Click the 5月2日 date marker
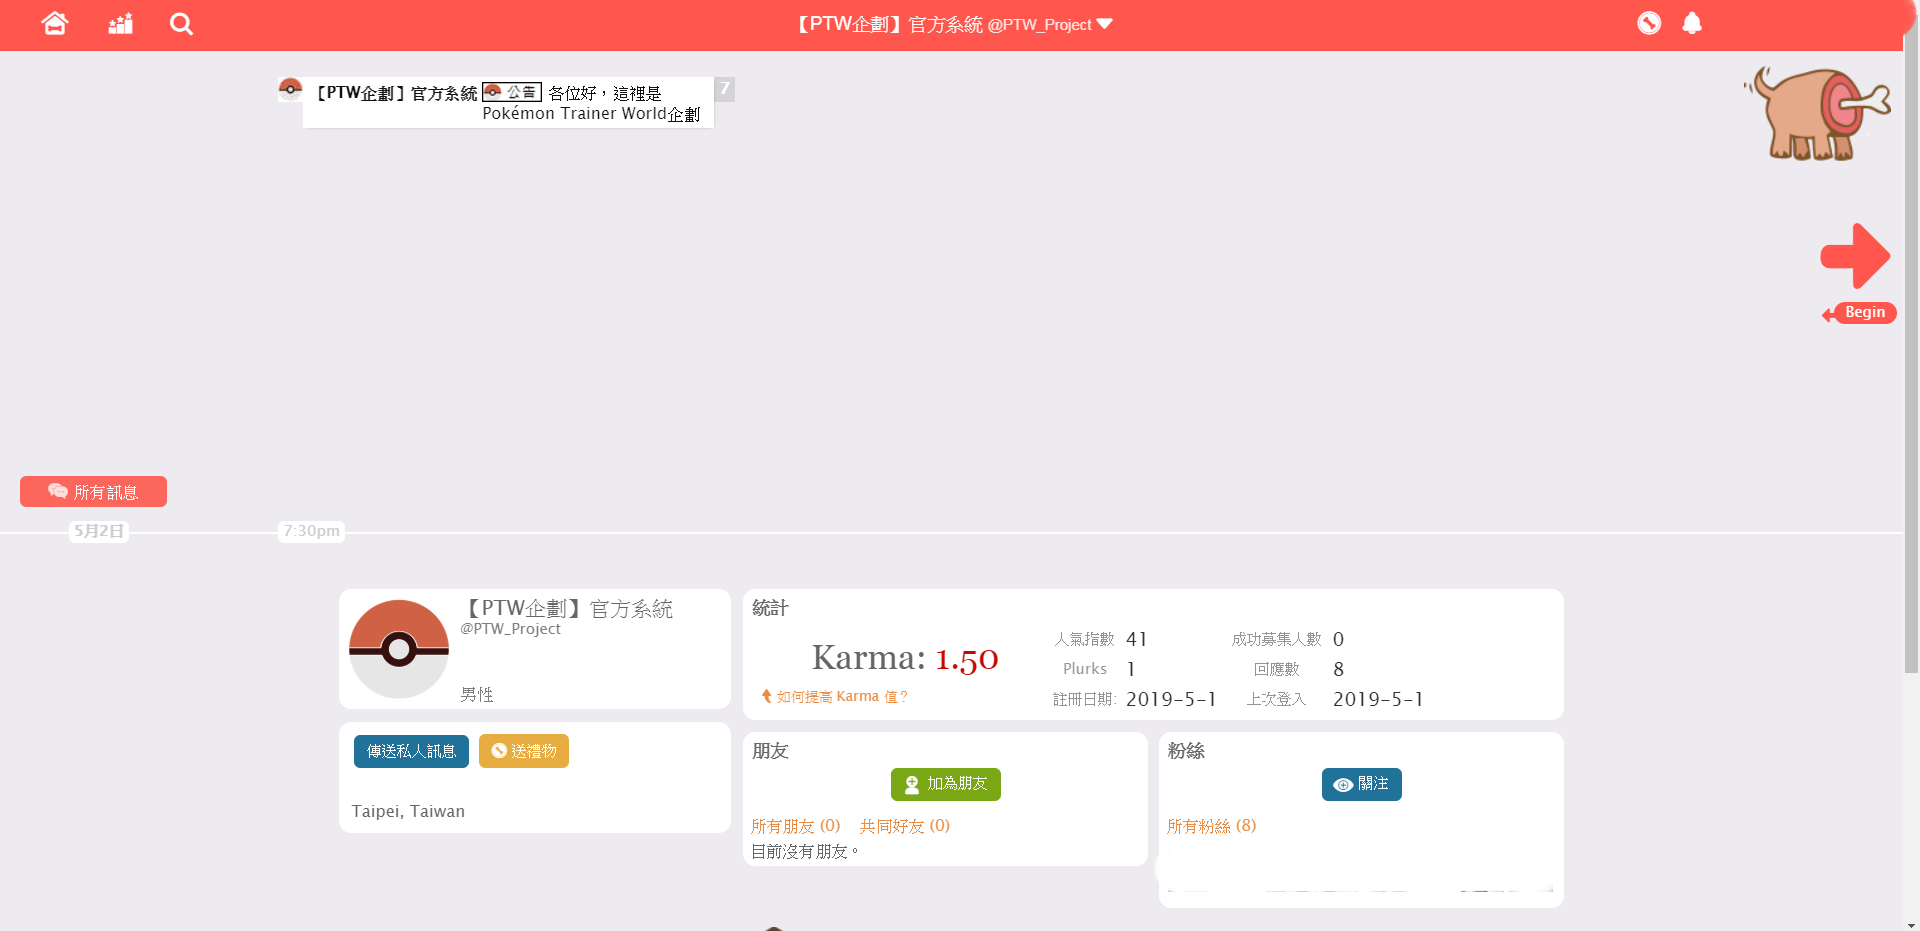The width and height of the screenshot is (1920, 931). coord(99,531)
